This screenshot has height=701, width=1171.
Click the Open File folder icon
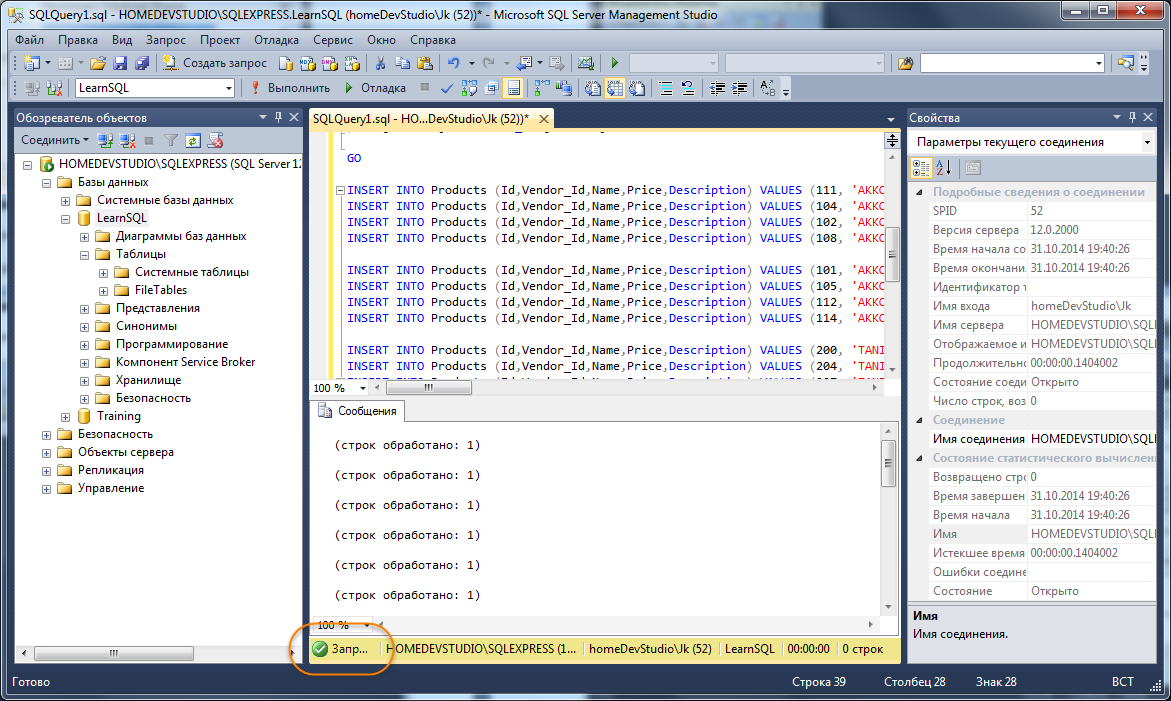click(x=98, y=63)
